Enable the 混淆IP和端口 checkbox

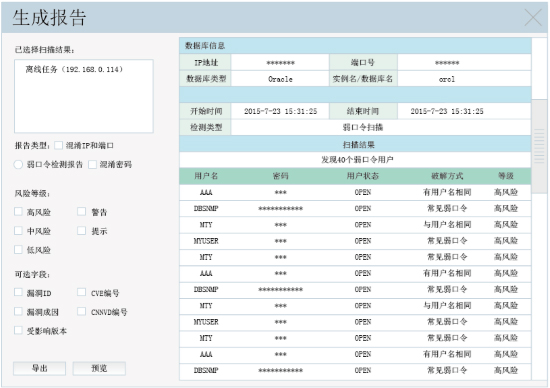coord(59,145)
